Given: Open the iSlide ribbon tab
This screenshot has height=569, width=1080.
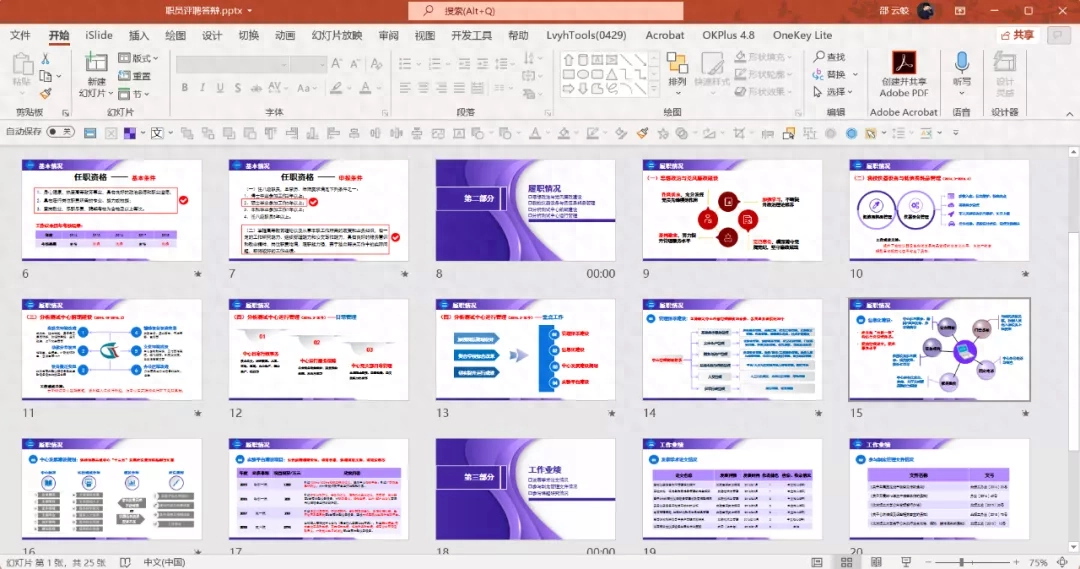Looking at the screenshot, I should coord(99,35).
